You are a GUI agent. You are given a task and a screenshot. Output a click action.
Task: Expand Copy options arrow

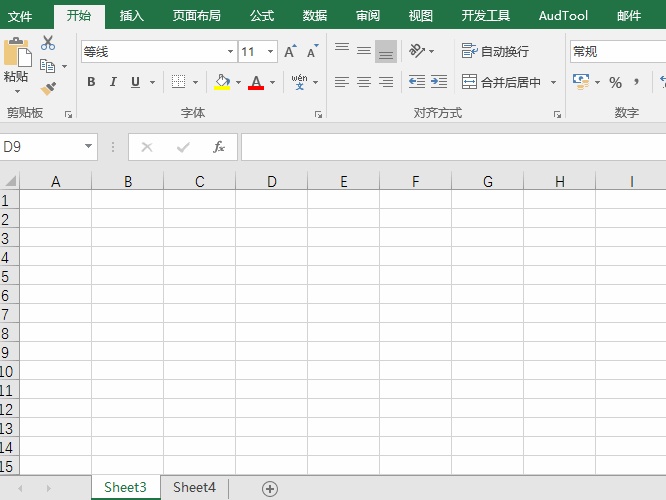(x=65, y=66)
